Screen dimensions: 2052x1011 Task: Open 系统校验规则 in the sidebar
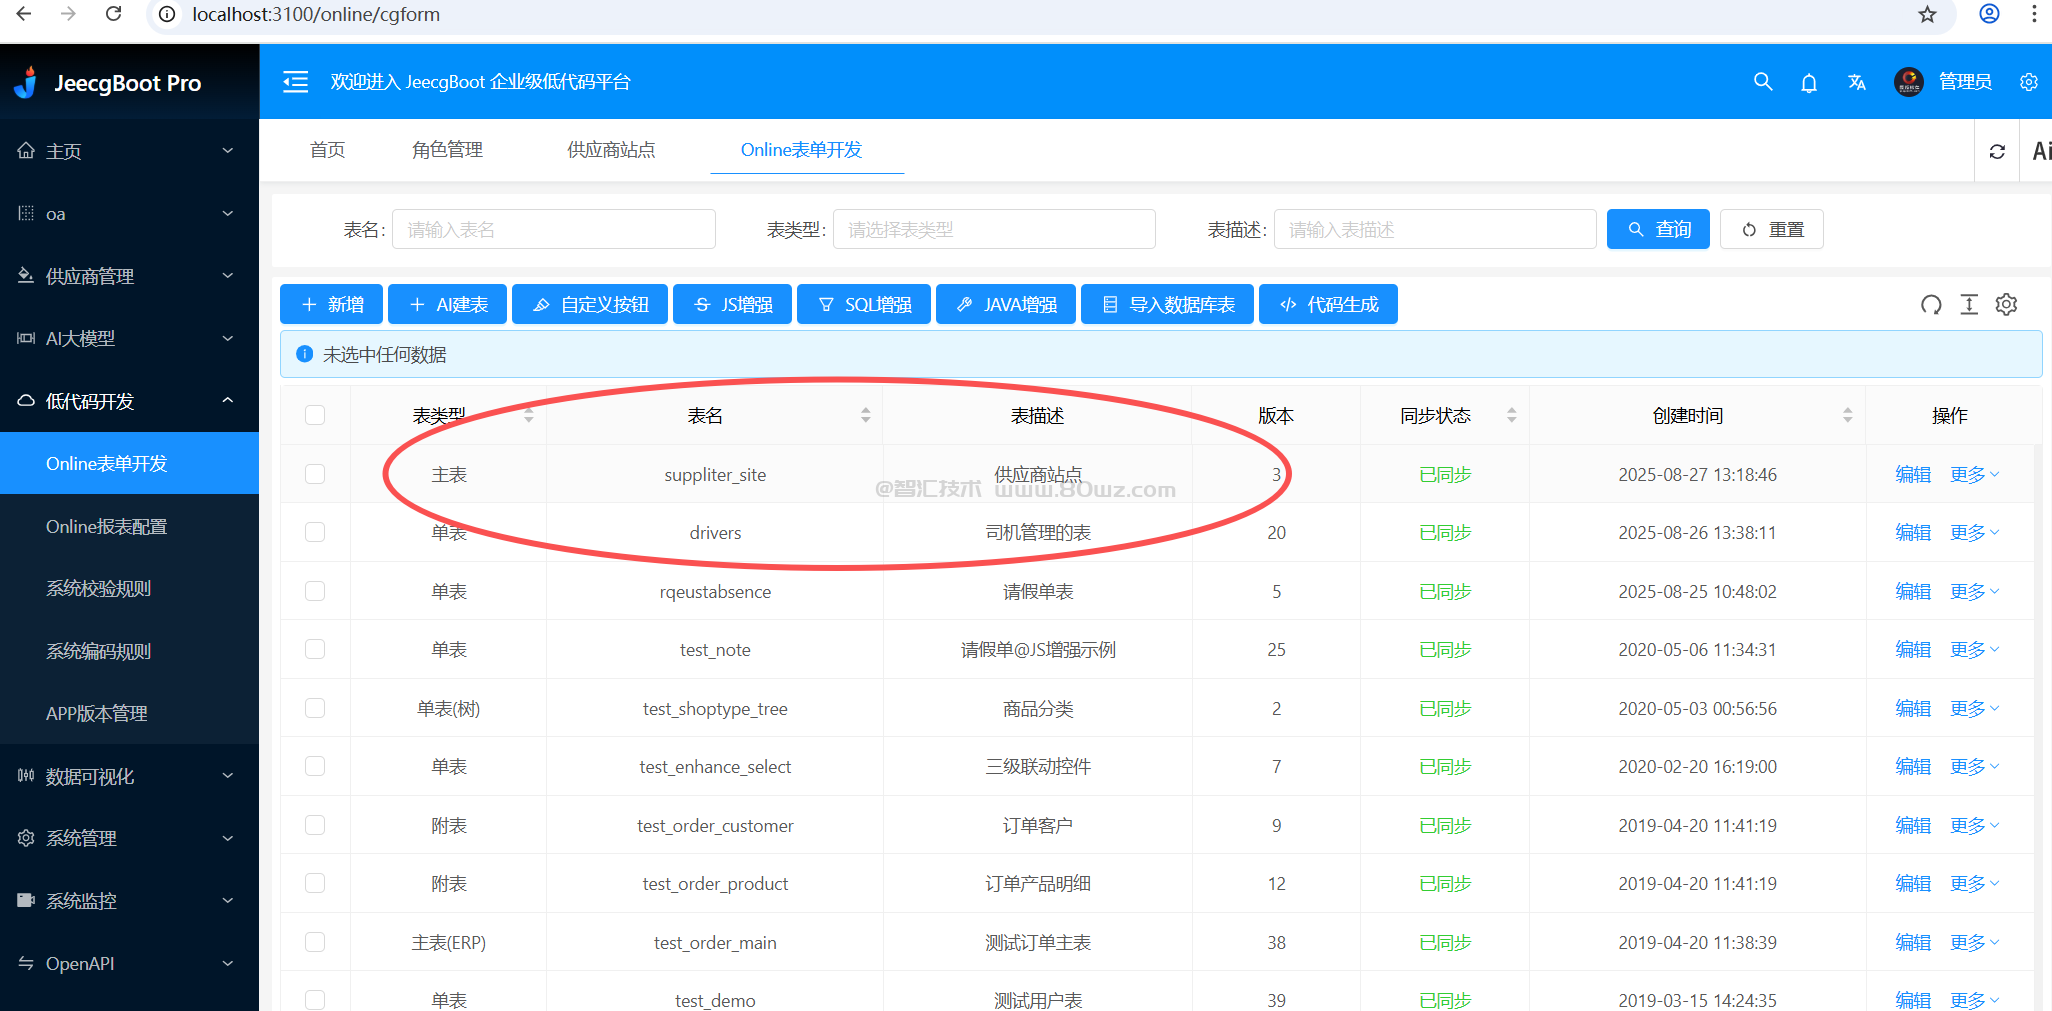pos(129,588)
